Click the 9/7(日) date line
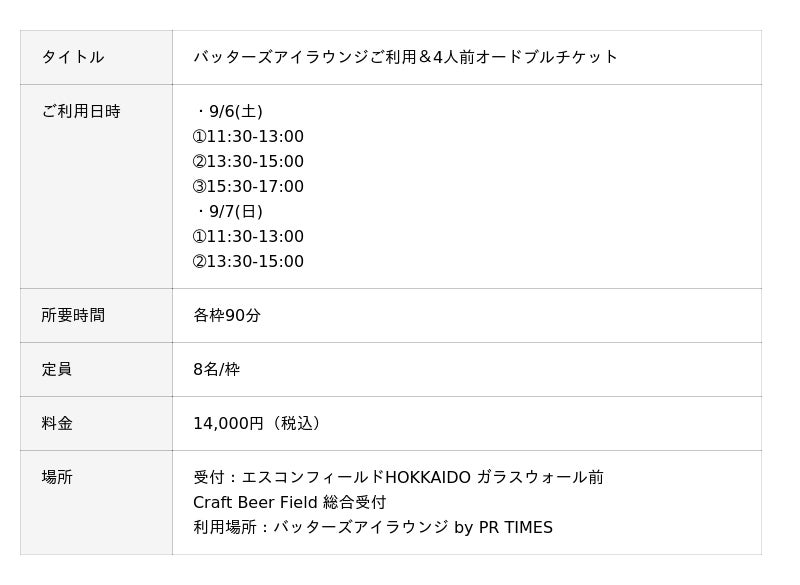Image resolution: width=800 pixels, height=585 pixels. coord(230,211)
